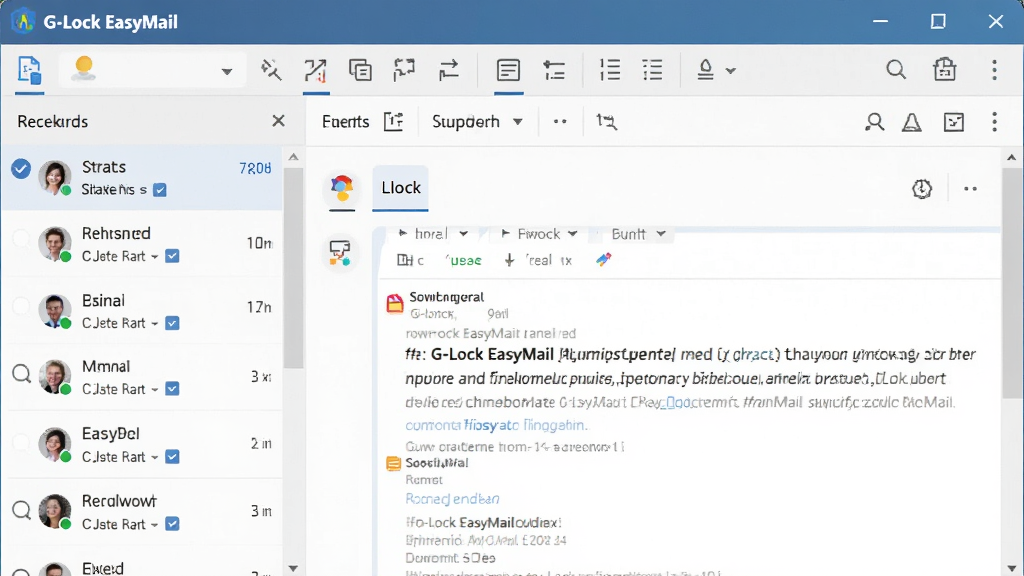This screenshot has width=1024, height=576.
Task: Open the Fuerits tab
Action: (x=345, y=121)
